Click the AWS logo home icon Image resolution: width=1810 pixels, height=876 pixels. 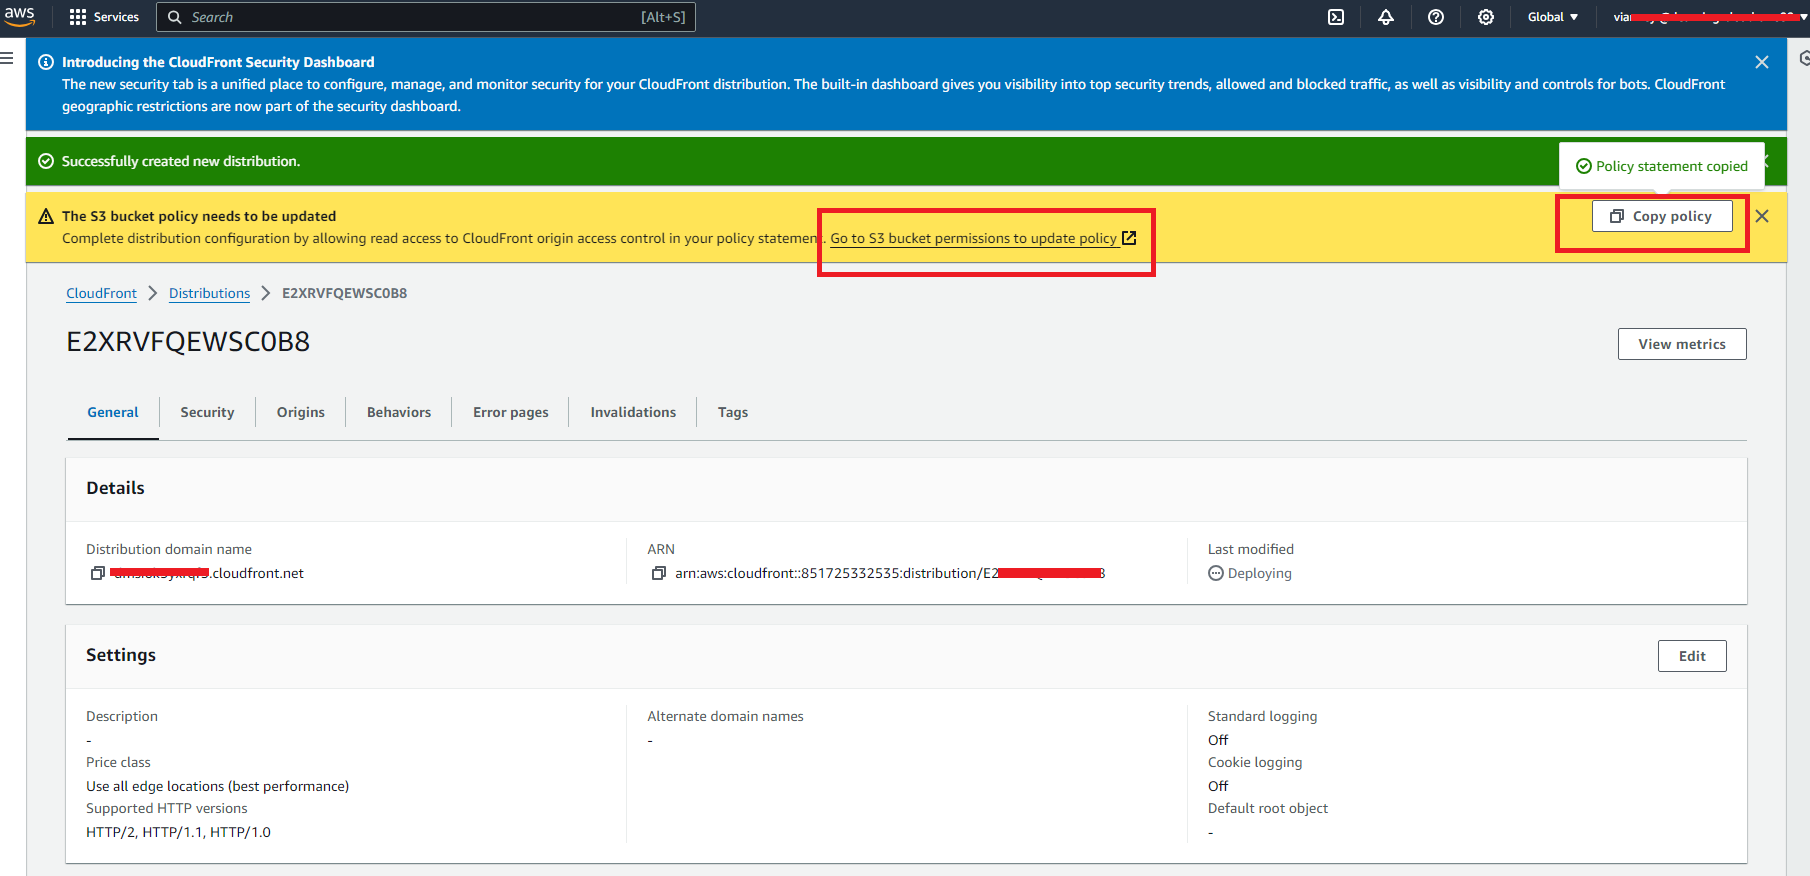click(x=19, y=16)
